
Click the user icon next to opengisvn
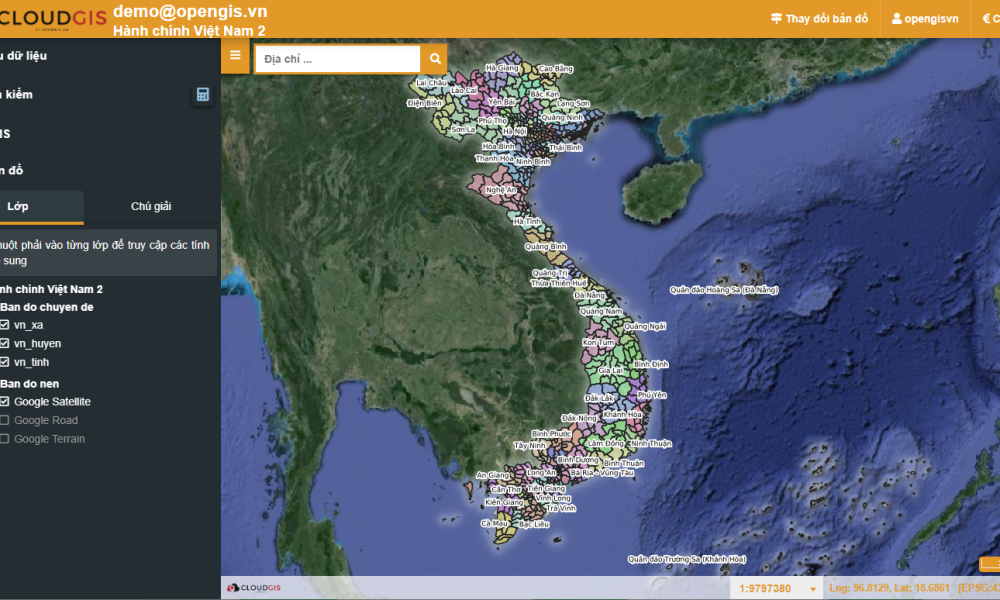[x=897, y=19]
